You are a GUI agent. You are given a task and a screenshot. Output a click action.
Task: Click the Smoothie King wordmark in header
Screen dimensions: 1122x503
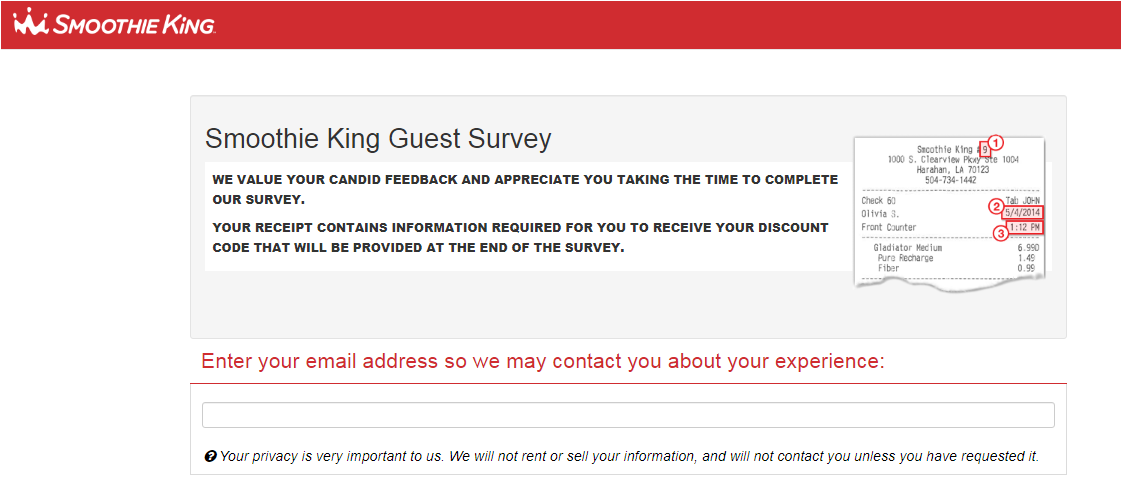click(x=134, y=25)
